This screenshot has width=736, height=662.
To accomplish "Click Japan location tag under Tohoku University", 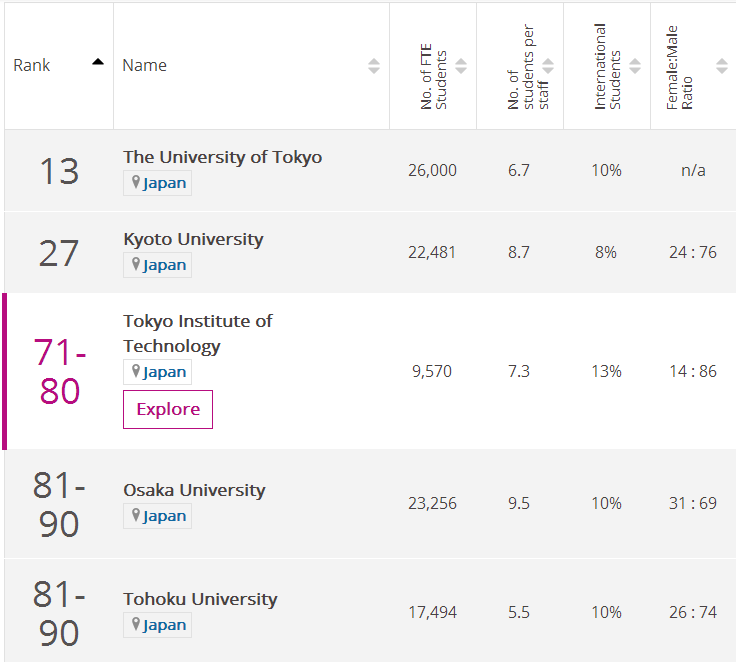I will pos(157,625).
